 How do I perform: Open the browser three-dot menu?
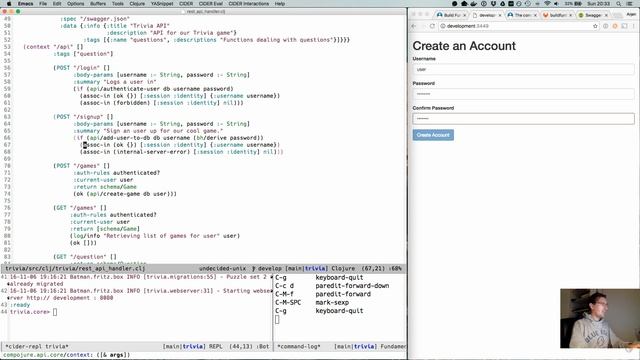634,26
